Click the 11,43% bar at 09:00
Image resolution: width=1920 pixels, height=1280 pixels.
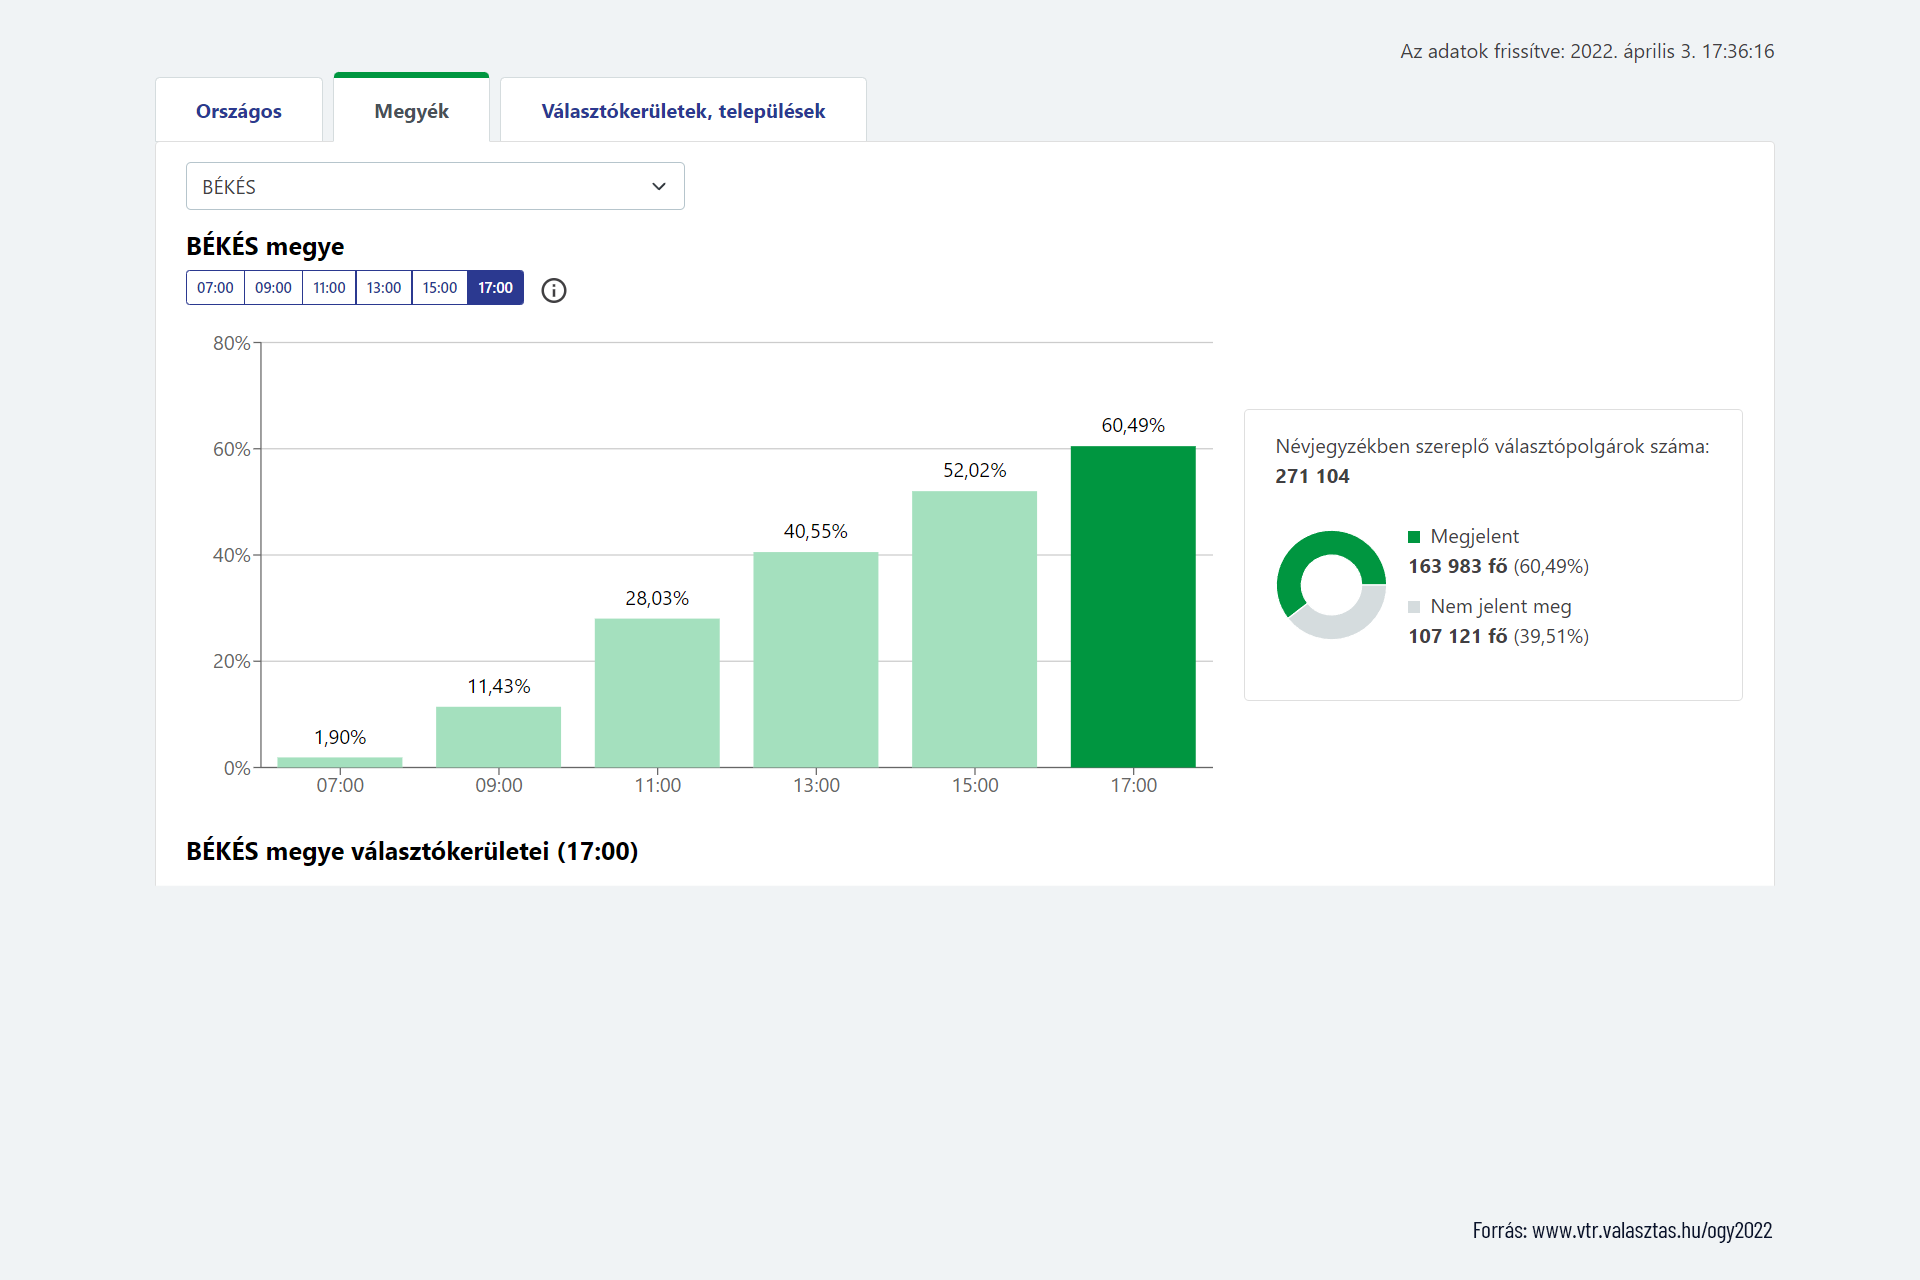coord(498,737)
